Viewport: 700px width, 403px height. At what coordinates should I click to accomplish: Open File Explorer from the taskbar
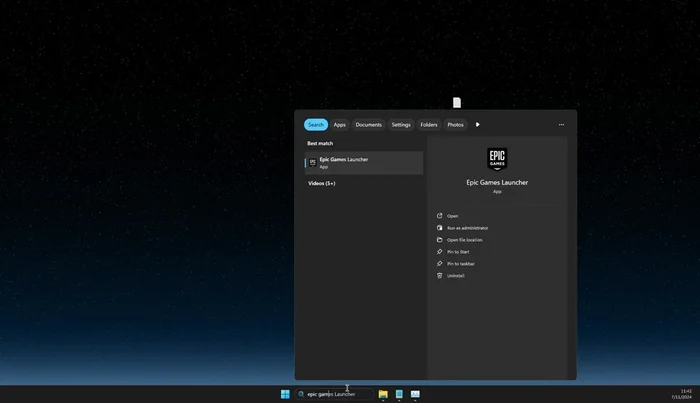click(383, 394)
